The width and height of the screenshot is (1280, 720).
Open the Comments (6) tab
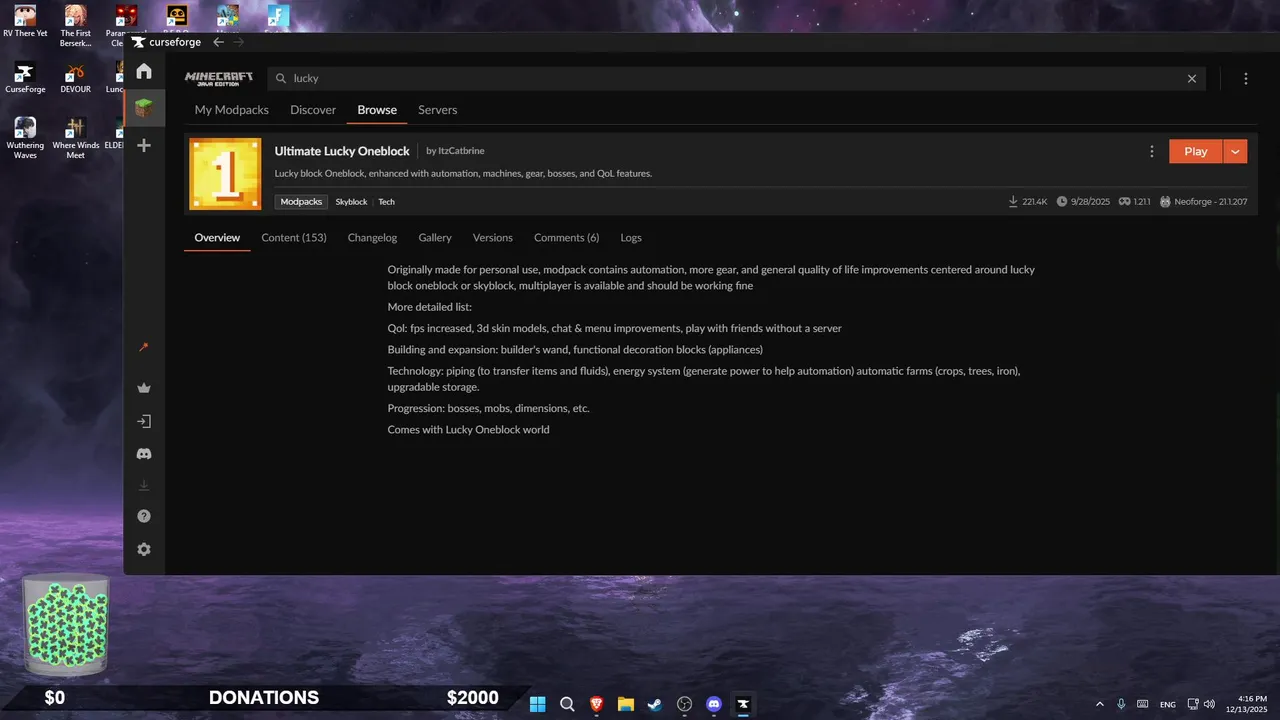click(x=566, y=238)
